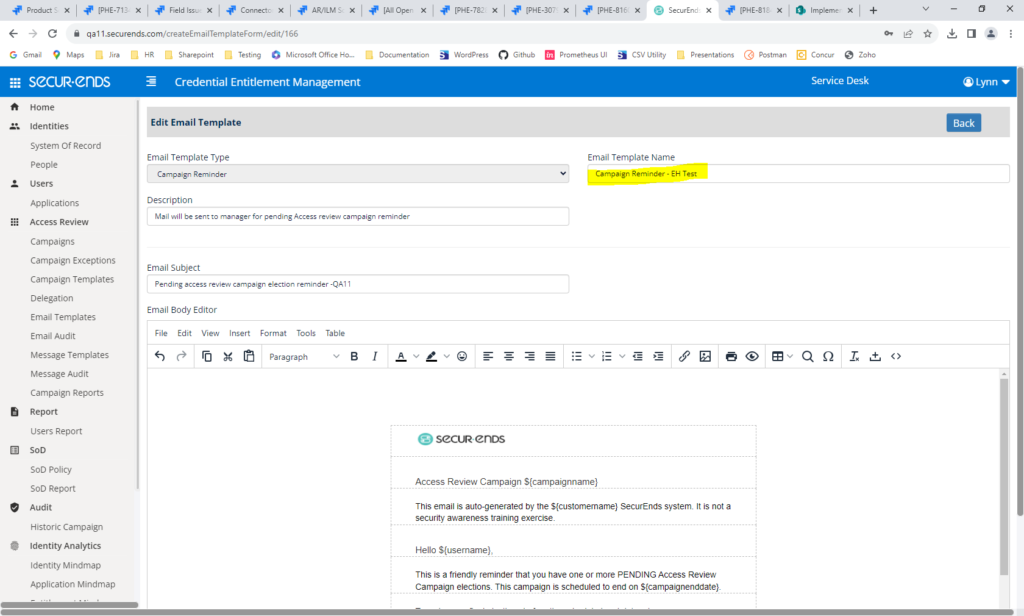Click the Back button
The width and height of the screenshot is (1024, 616).
[963, 123]
